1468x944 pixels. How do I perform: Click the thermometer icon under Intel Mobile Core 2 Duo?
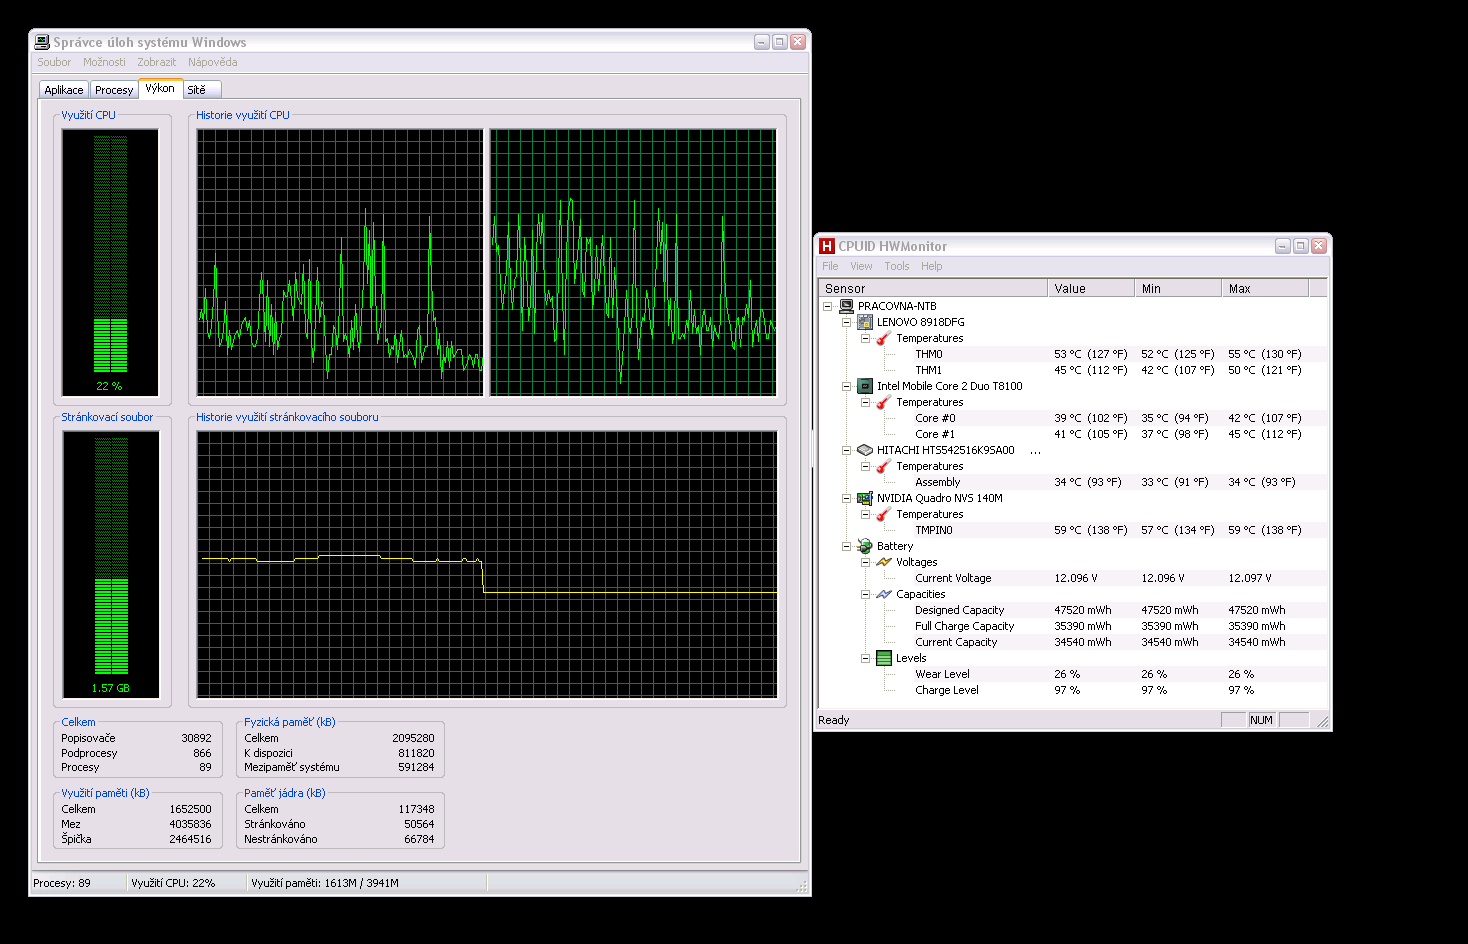[x=884, y=402]
